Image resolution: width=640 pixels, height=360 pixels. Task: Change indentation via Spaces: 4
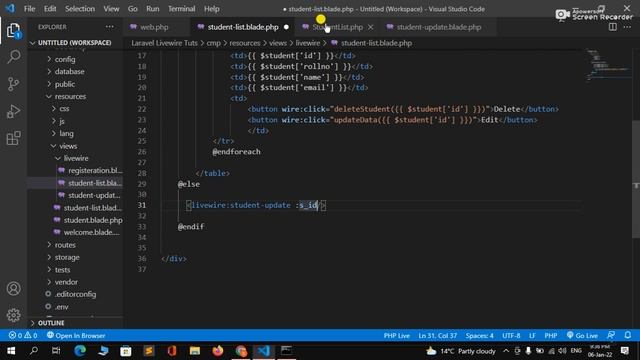pos(480,336)
